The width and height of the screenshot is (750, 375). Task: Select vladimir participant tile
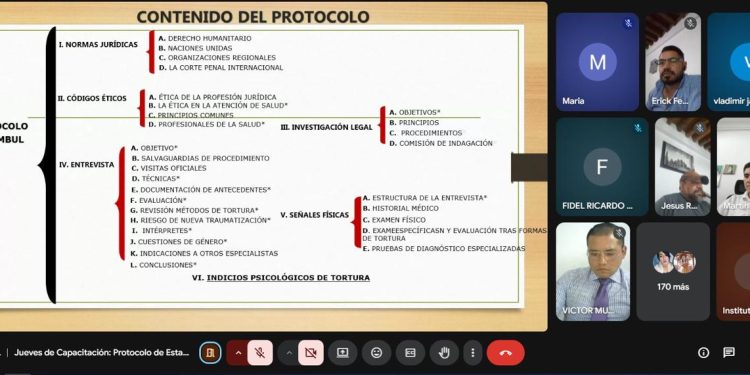(x=728, y=62)
